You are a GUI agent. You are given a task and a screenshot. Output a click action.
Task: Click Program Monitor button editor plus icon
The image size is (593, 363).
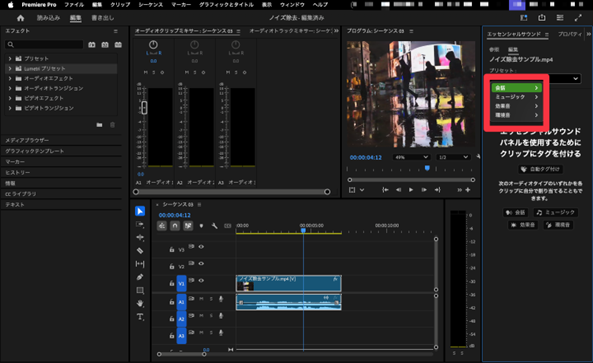point(468,190)
